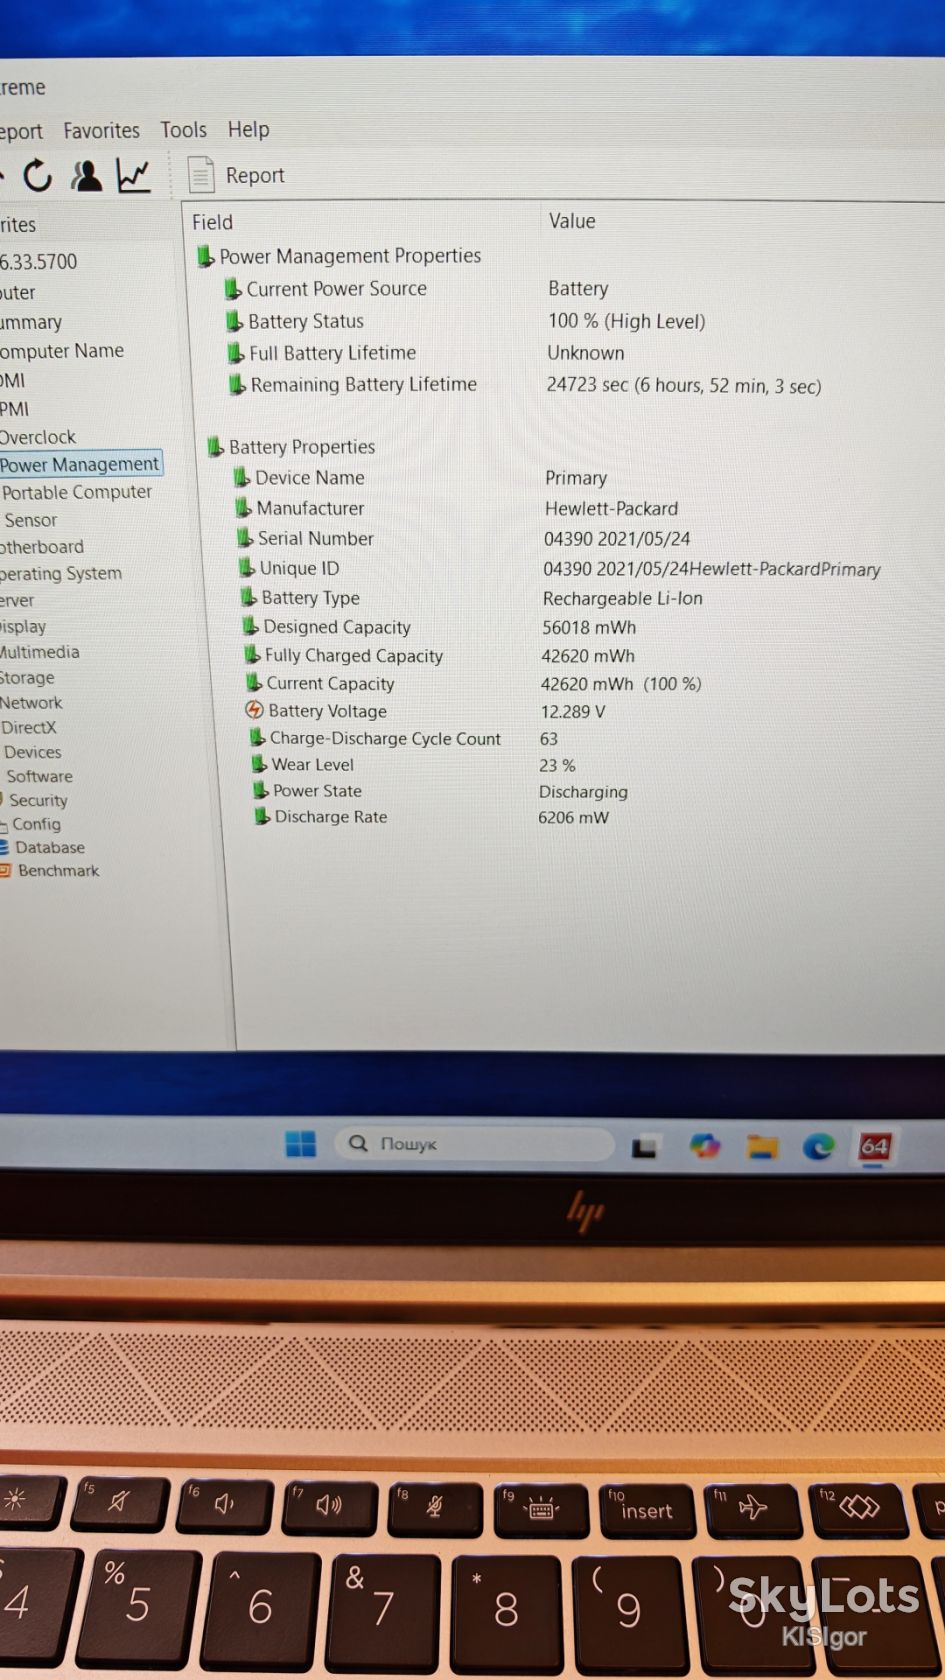Click Serial Number row icon
Screen dimensions: 945x1680
(x=245, y=538)
